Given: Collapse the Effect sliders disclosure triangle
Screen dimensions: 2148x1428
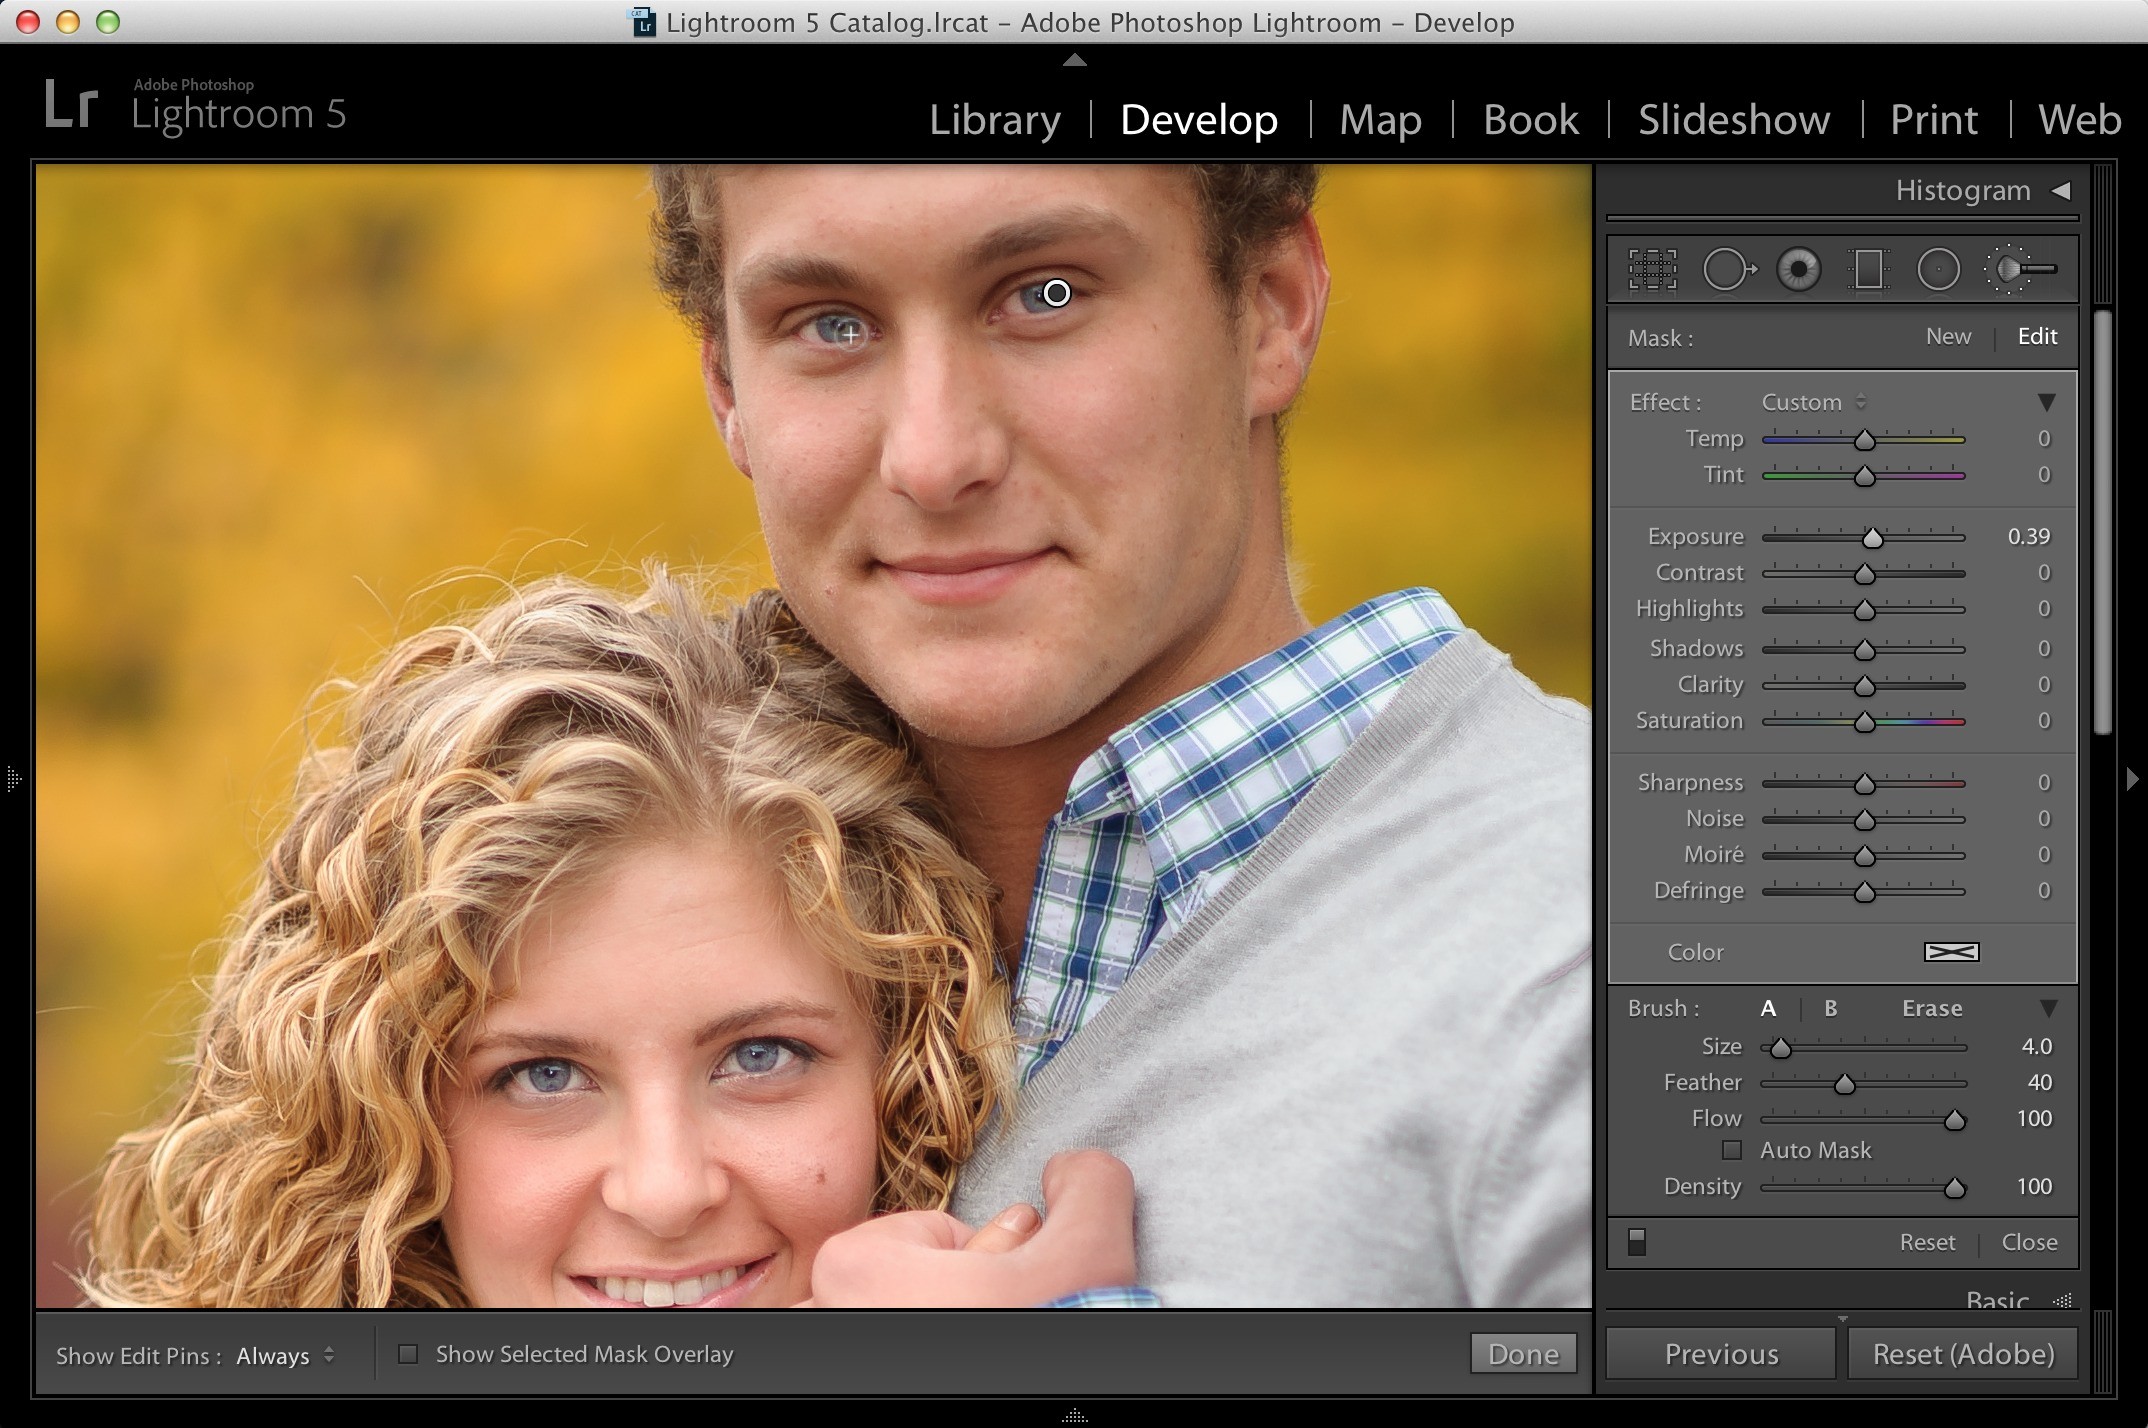Looking at the screenshot, I should click(x=2046, y=402).
